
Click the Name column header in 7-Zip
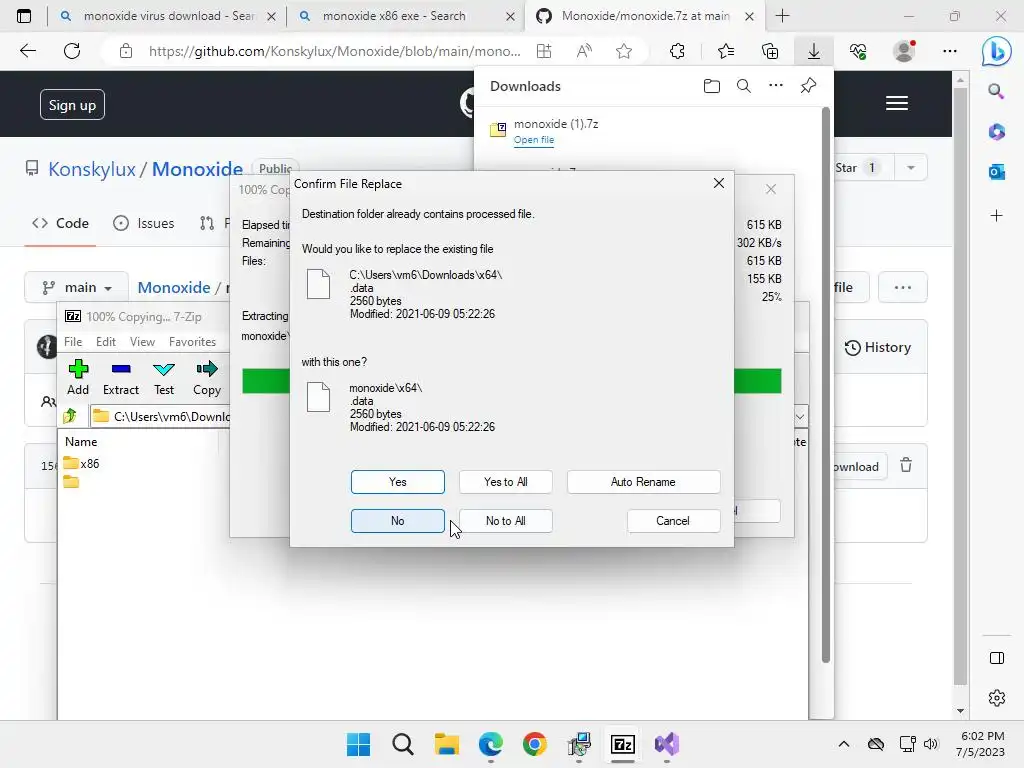pyautogui.click(x=81, y=441)
